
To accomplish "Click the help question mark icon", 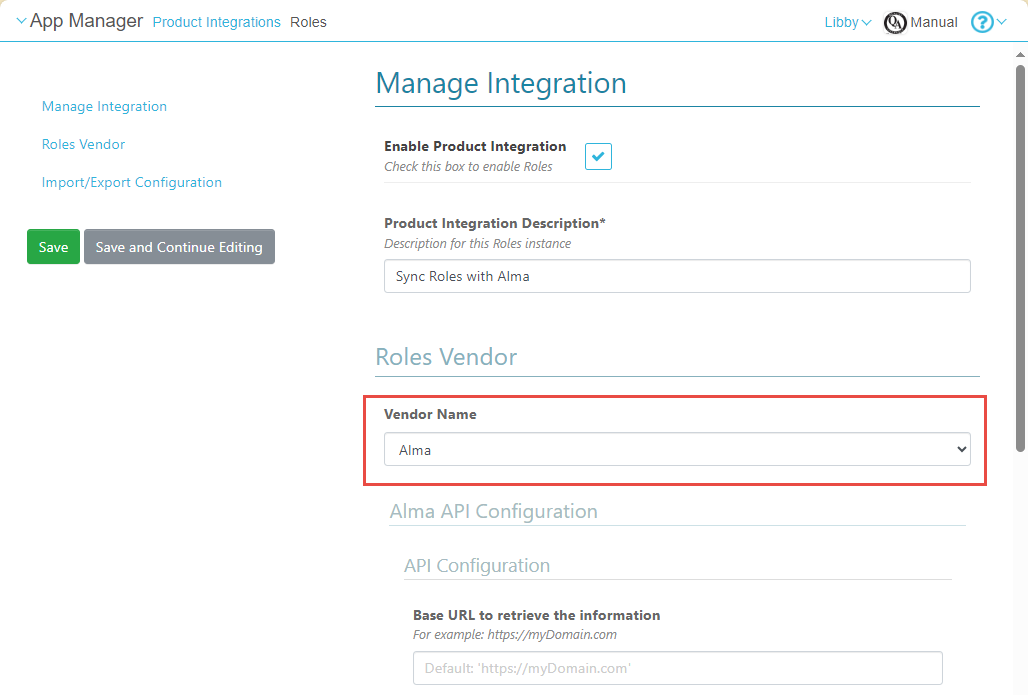I will pos(982,22).
